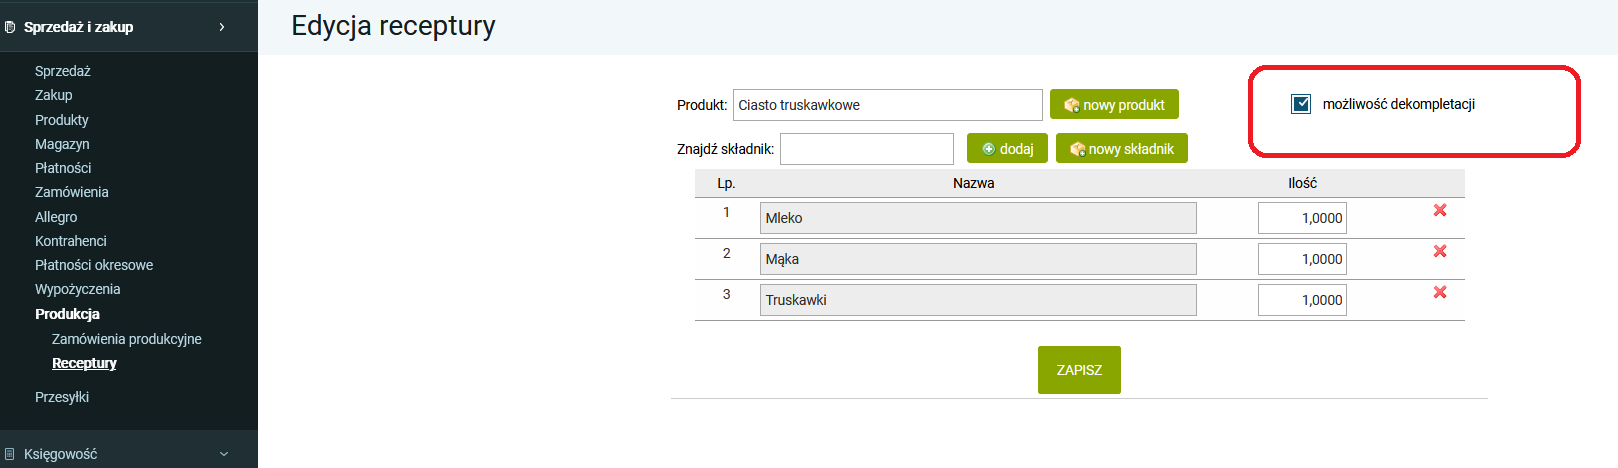Click the box icon on nowy produkt
1618x468 pixels.
[1072, 105]
